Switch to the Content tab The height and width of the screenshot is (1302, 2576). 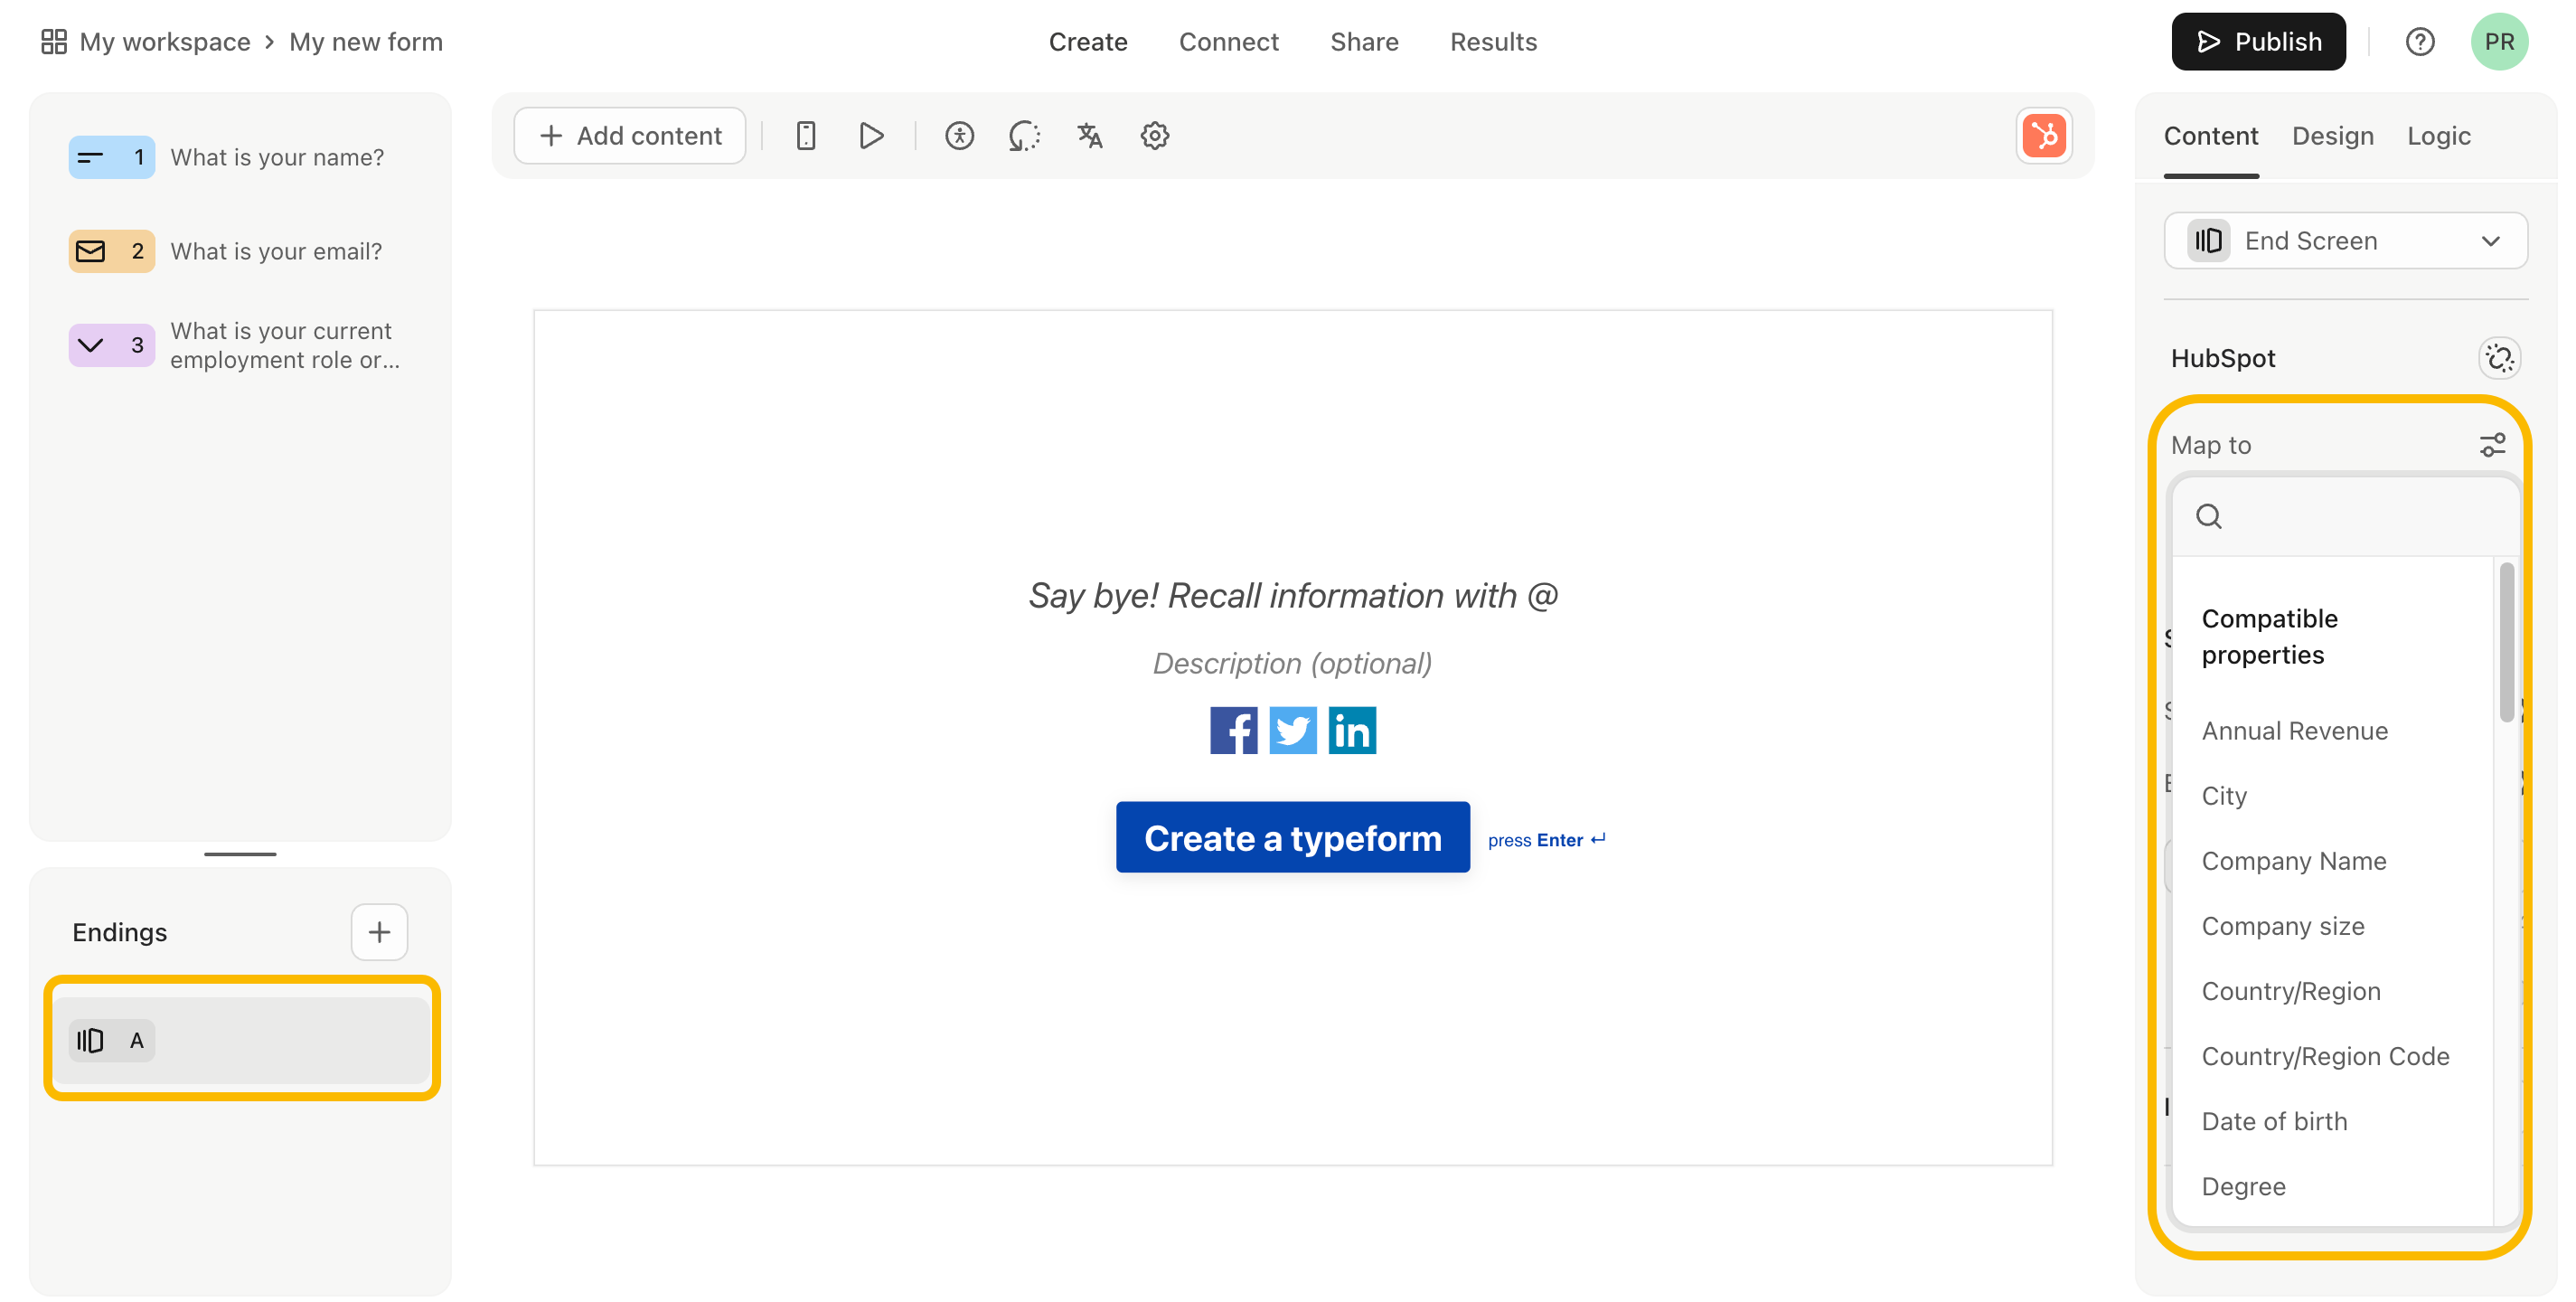(2211, 136)
